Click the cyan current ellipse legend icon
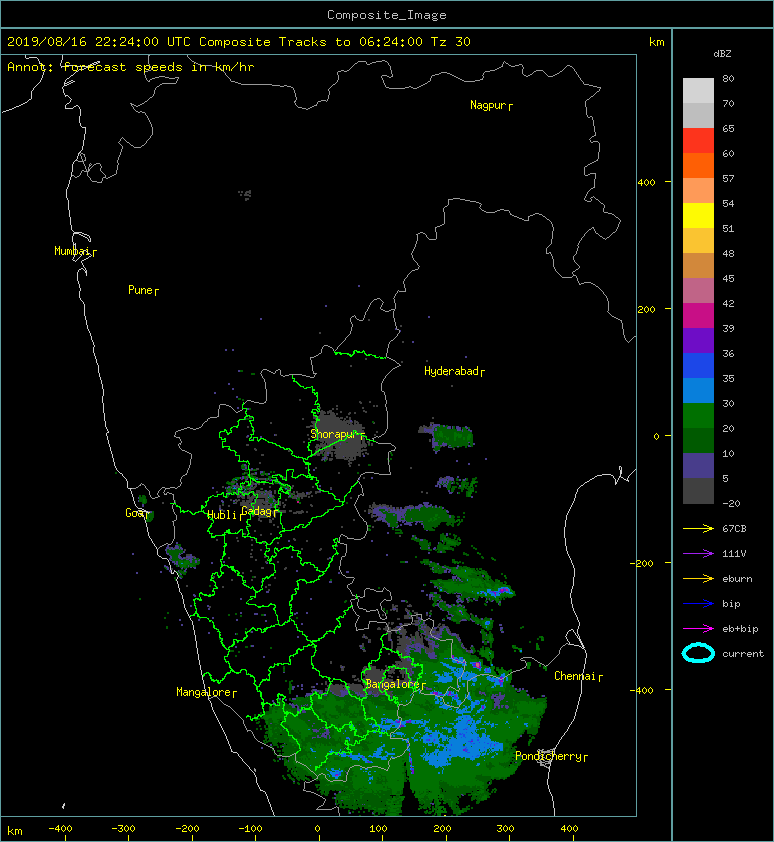The height and width of the screenshot is (842, 774). click(x=698, y=653)
